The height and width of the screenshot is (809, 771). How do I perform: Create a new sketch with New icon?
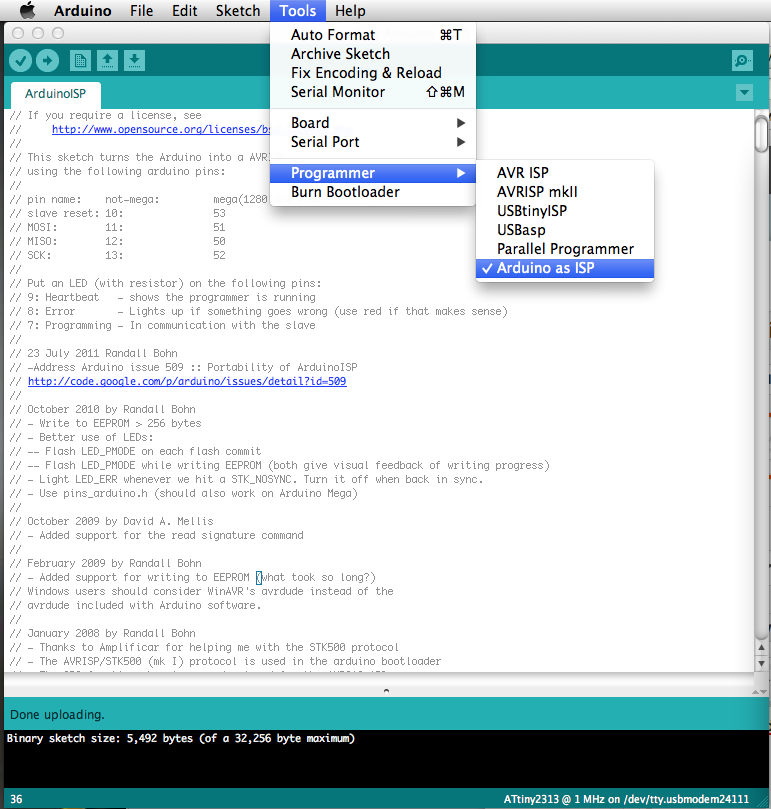click(80, 60)
